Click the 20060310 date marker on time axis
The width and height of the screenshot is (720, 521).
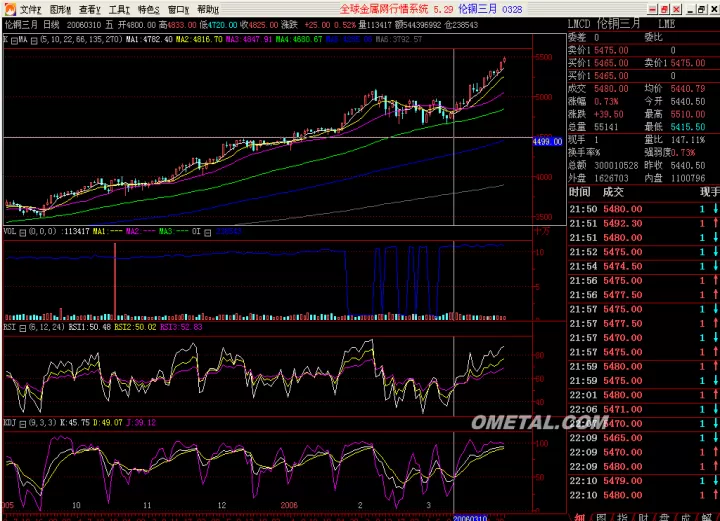470,518
